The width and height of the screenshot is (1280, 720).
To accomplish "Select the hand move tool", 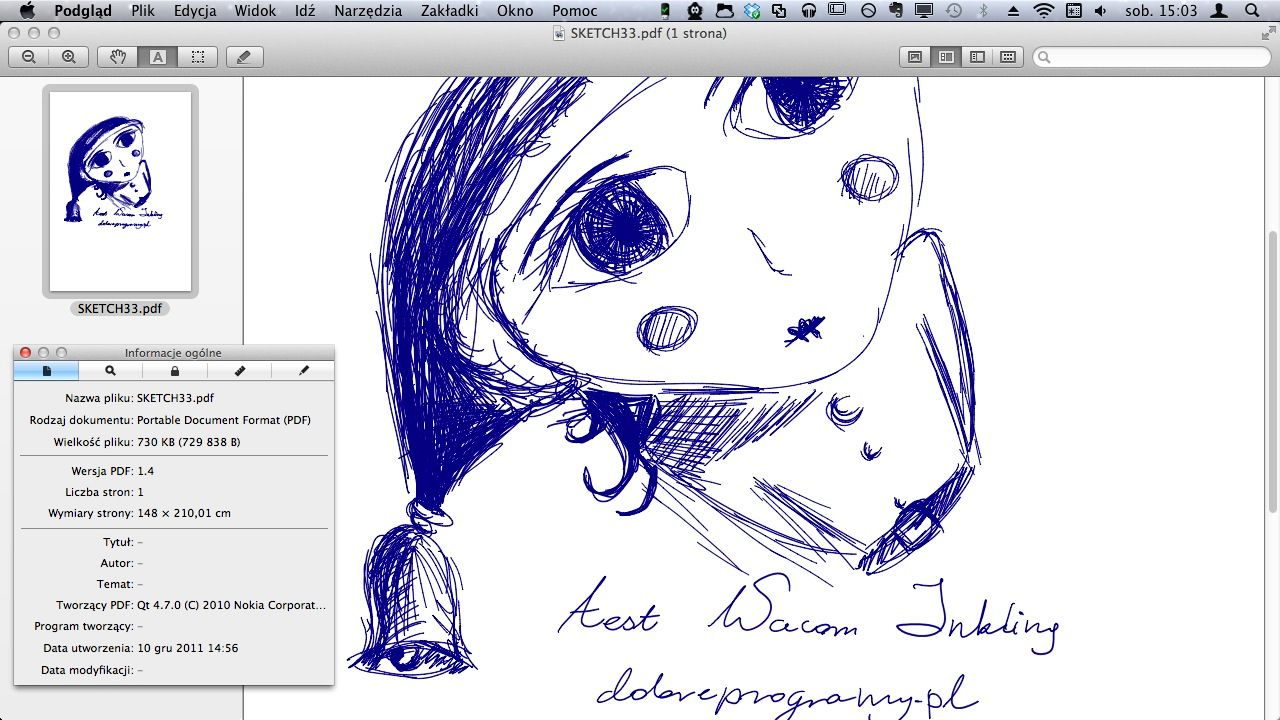I will (117, 57).
